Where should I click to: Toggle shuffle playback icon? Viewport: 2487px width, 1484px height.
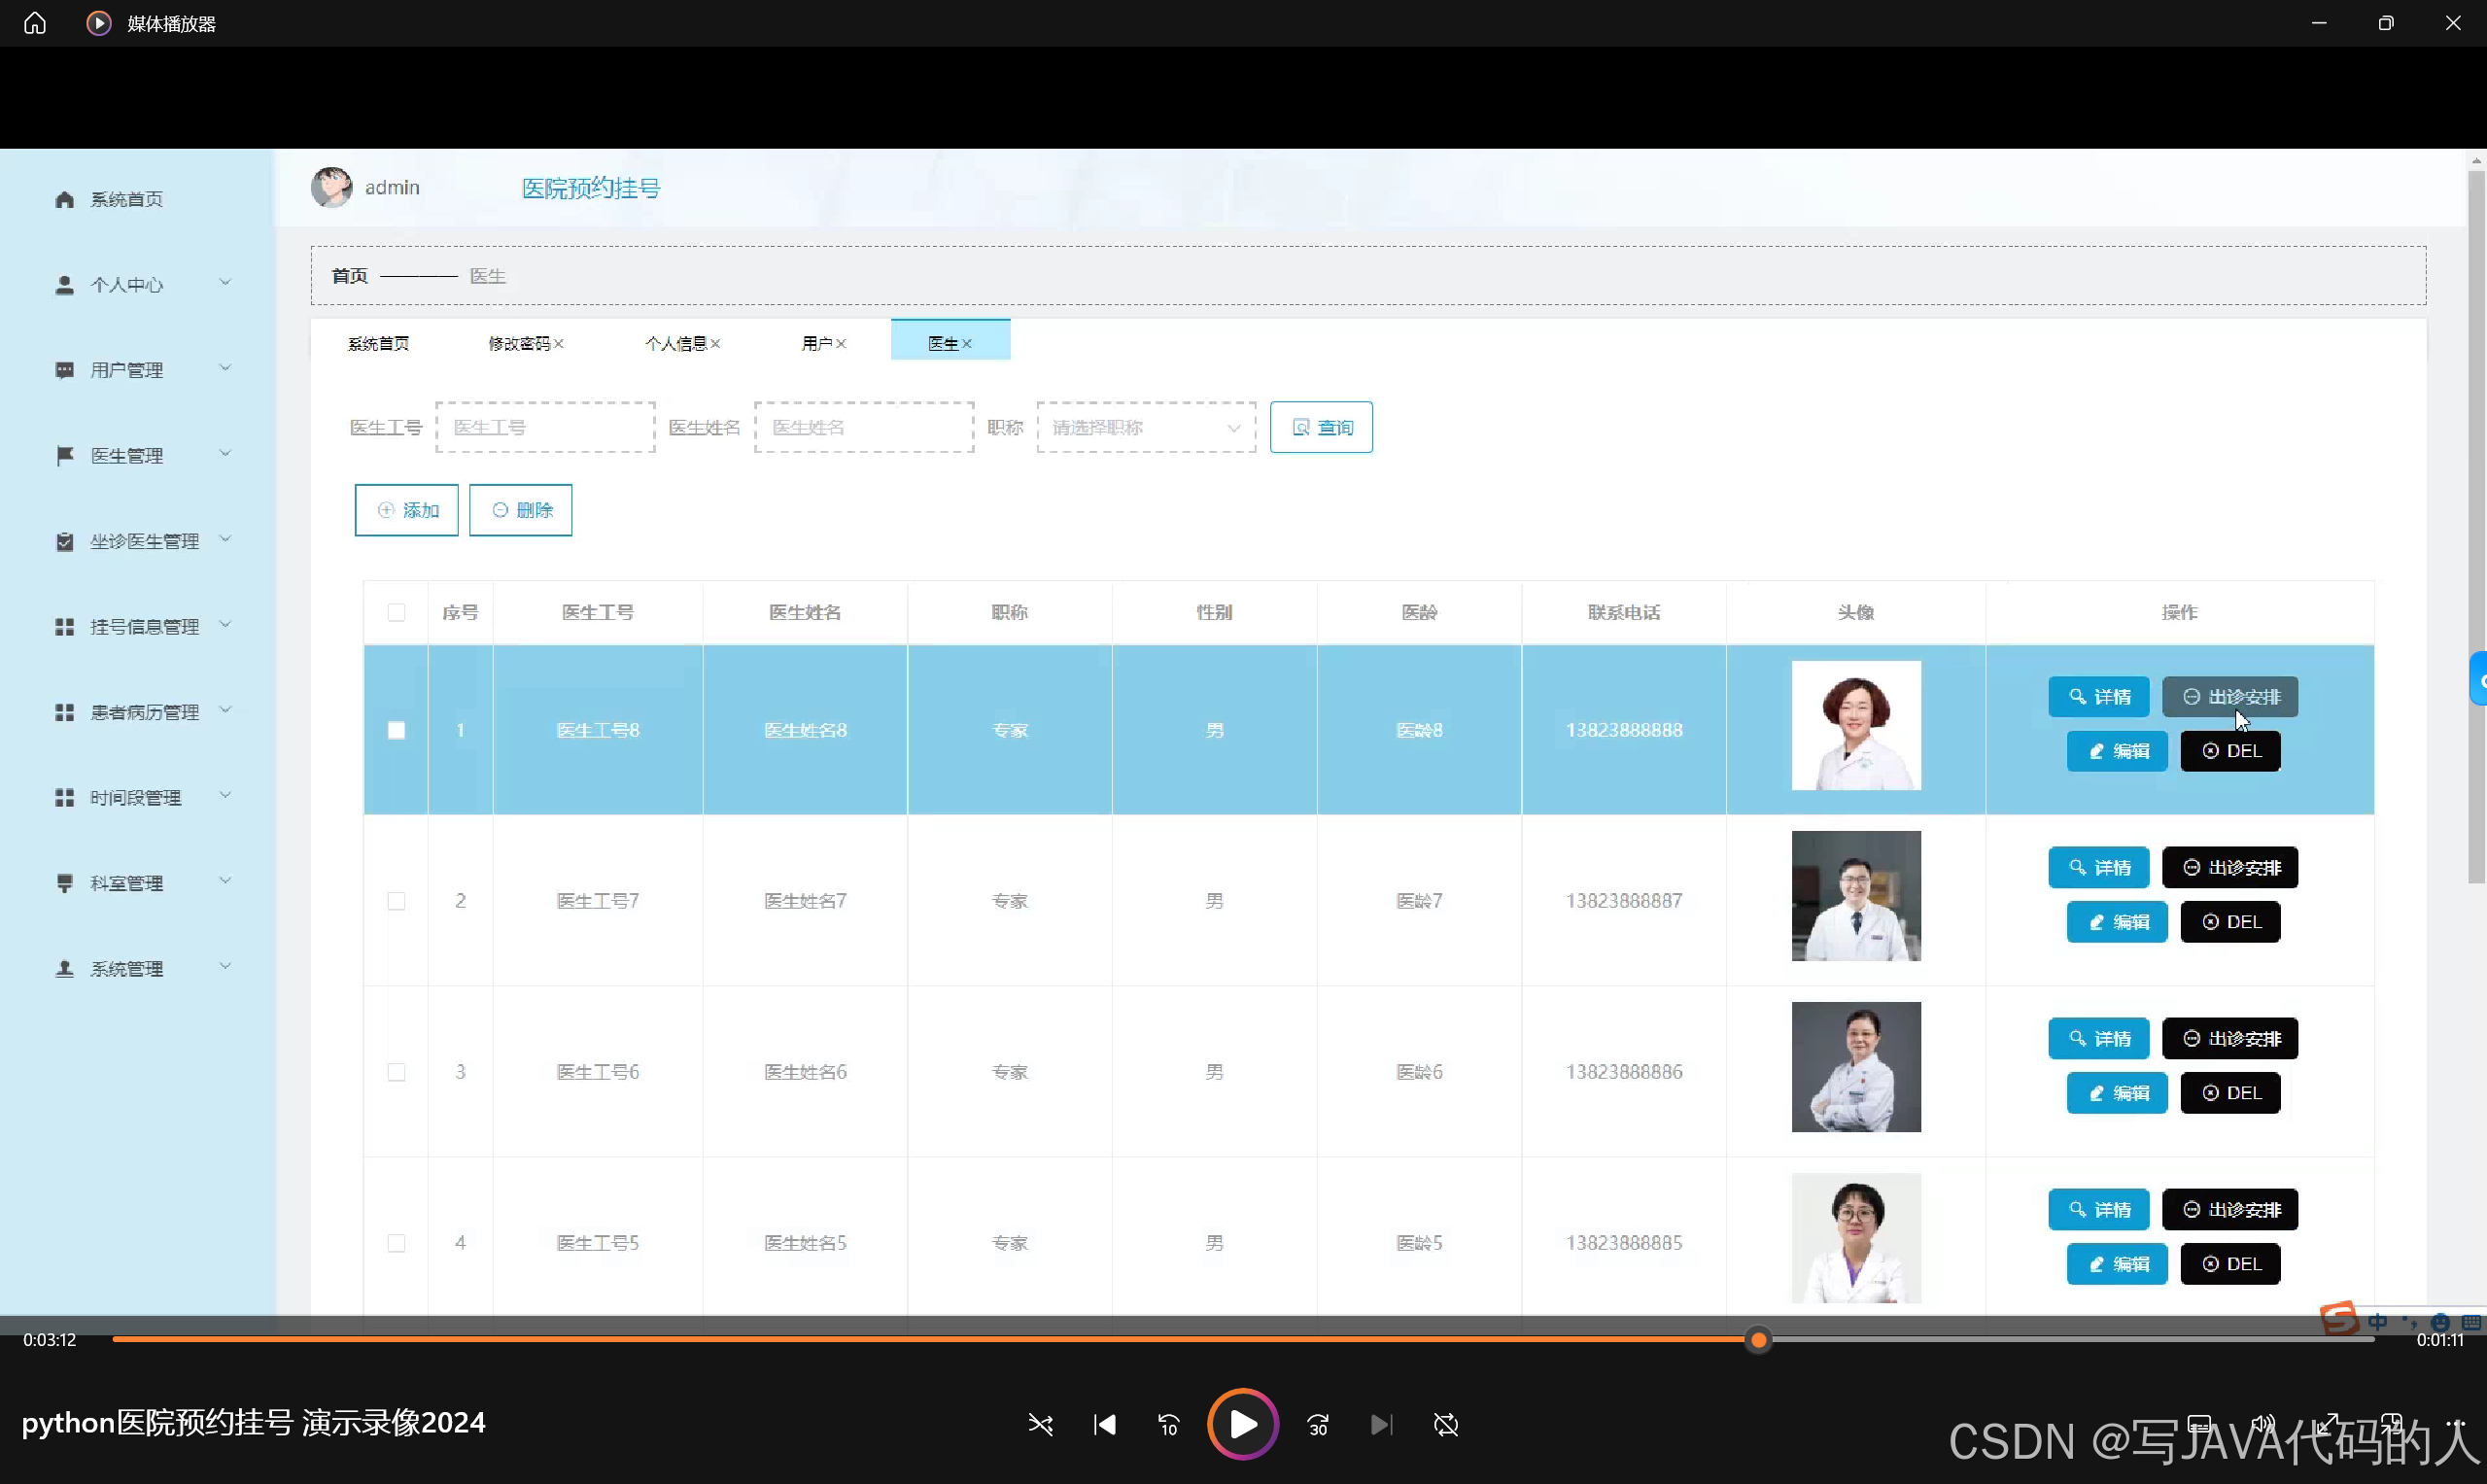pyautogui.click(x=1040, y=1424)
